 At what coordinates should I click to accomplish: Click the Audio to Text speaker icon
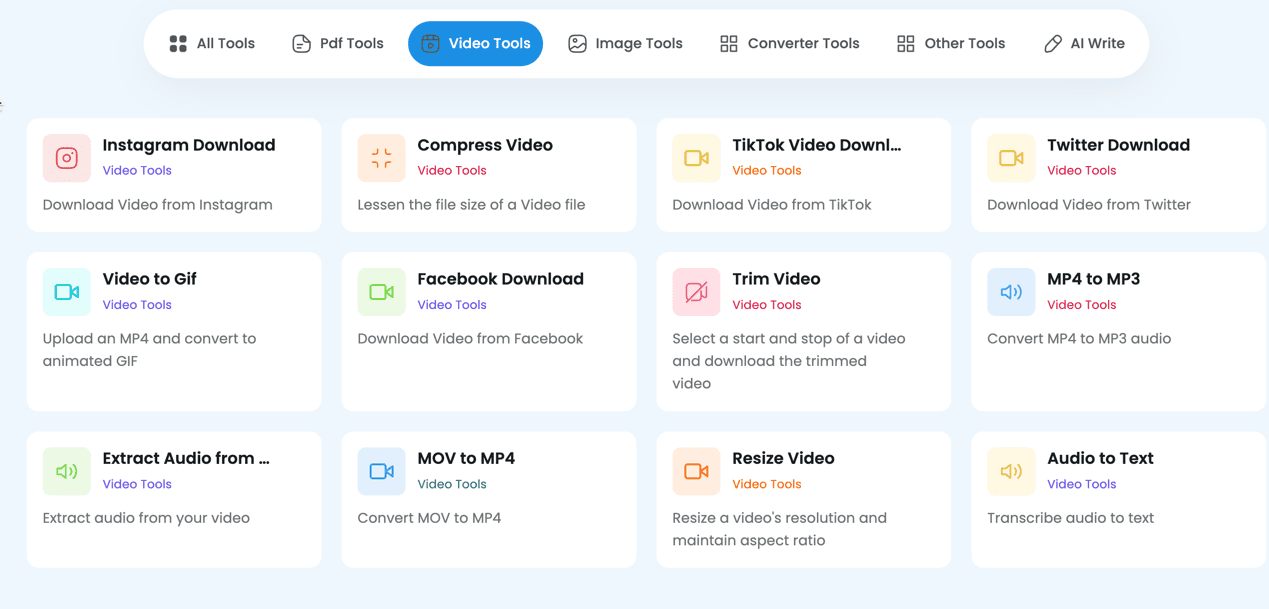click(1011, 470)
